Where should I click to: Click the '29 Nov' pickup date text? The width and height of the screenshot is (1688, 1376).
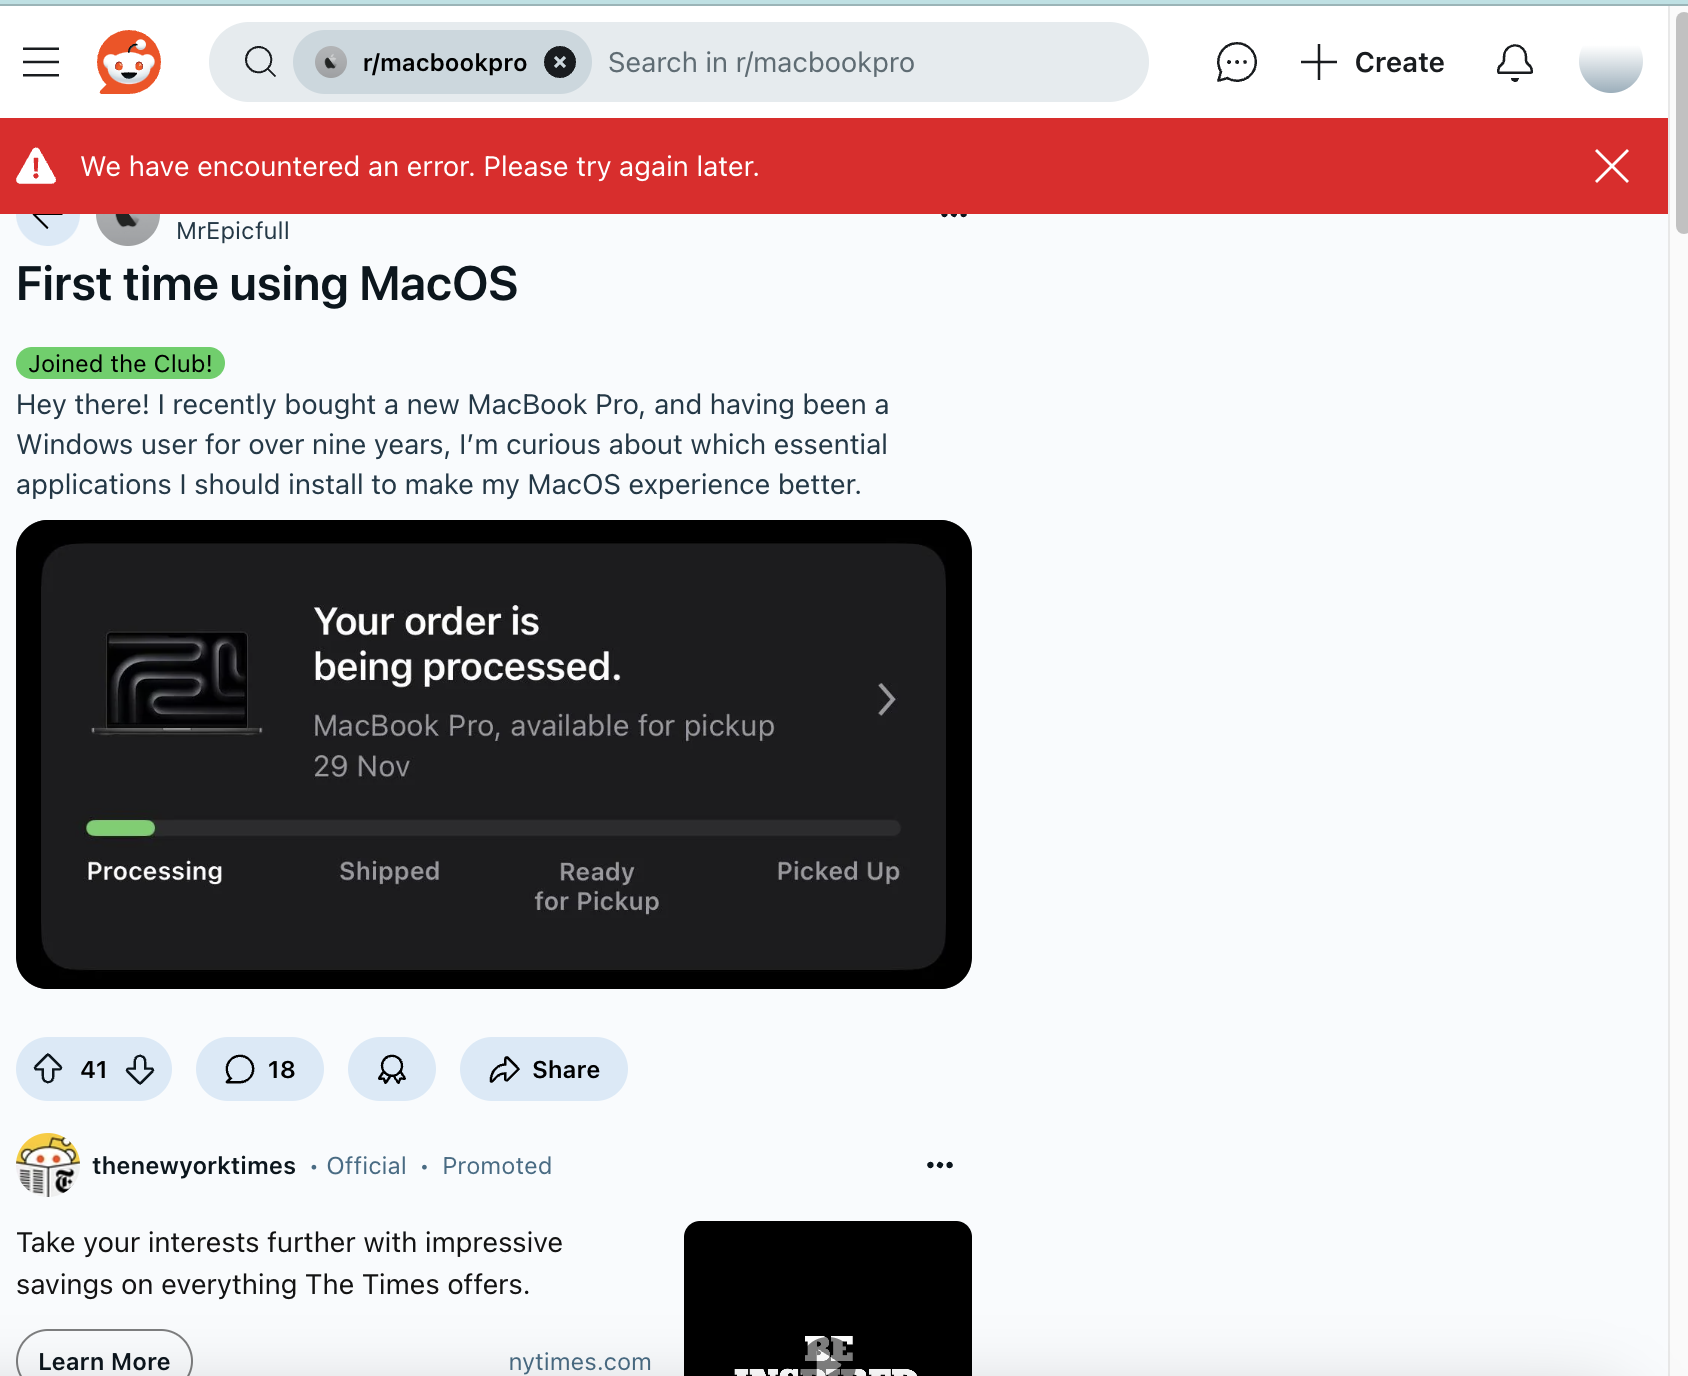click(361, 766)
